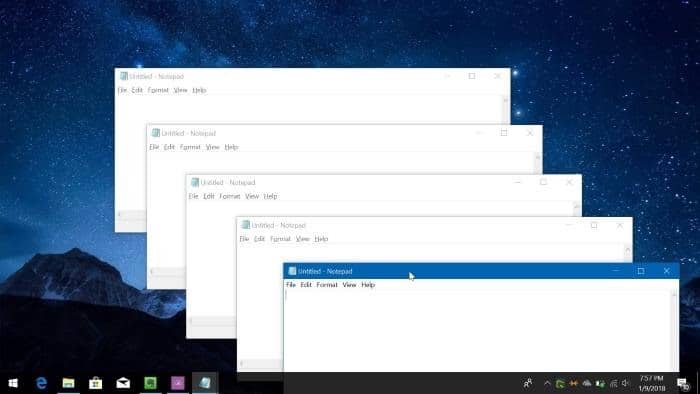Click the horizontal scroll-left arrow of the middle Notepad window
This screenshot has height=394, width=700.
[x=191, y=321]
